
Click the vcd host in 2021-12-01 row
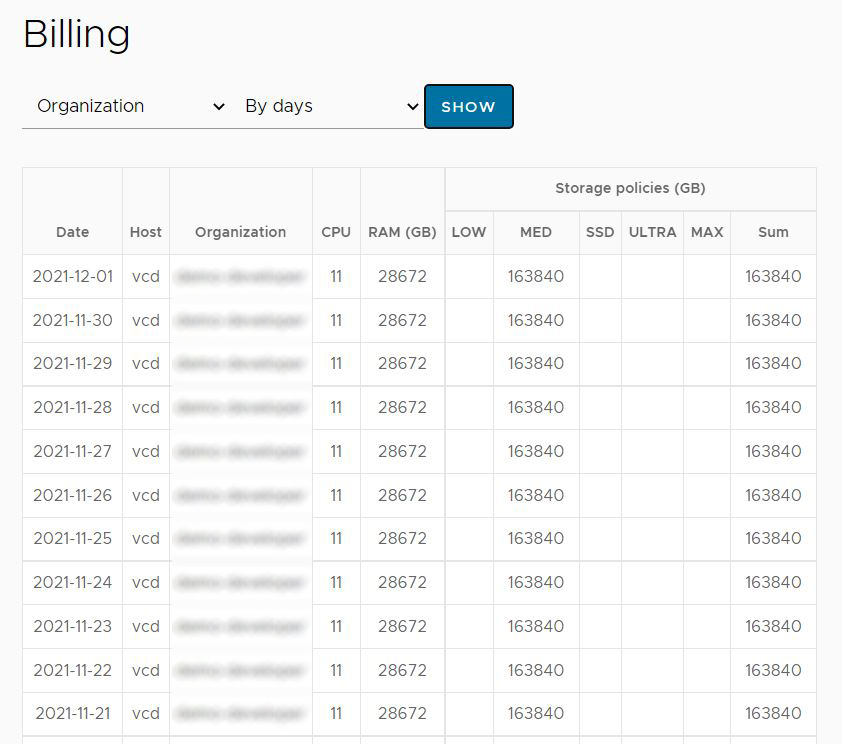(146, 276)
